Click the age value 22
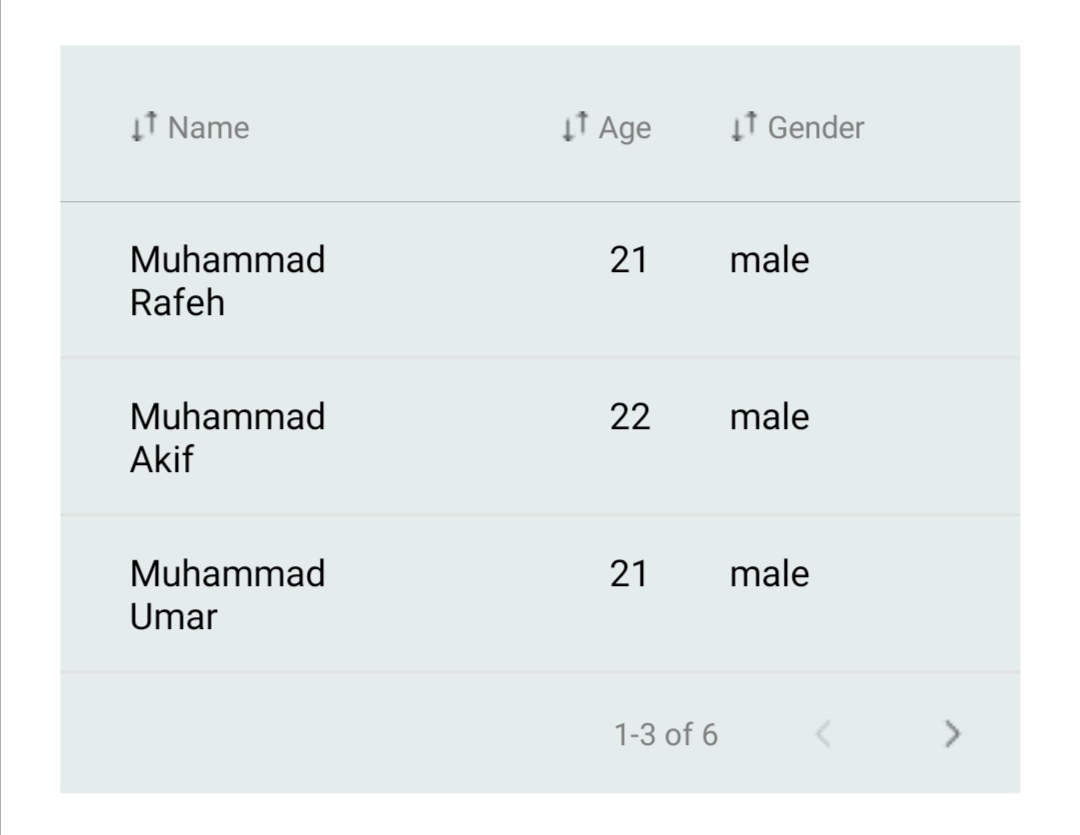 [630, 417]
